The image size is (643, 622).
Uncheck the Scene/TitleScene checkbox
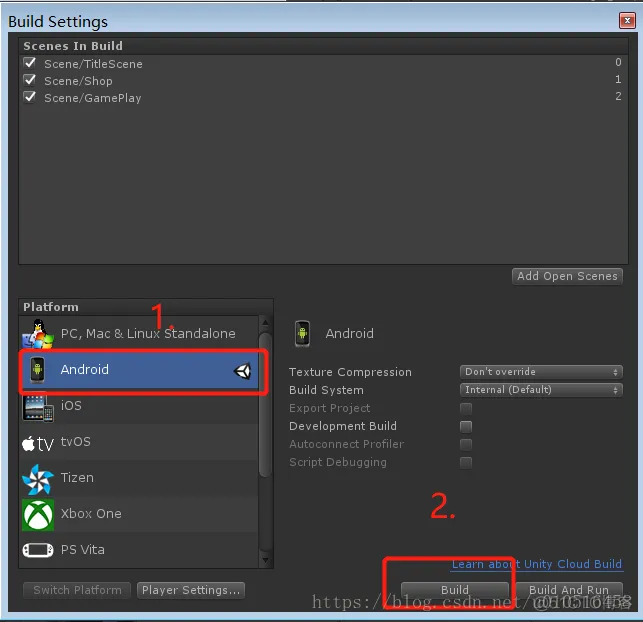(x=30, y=63)
